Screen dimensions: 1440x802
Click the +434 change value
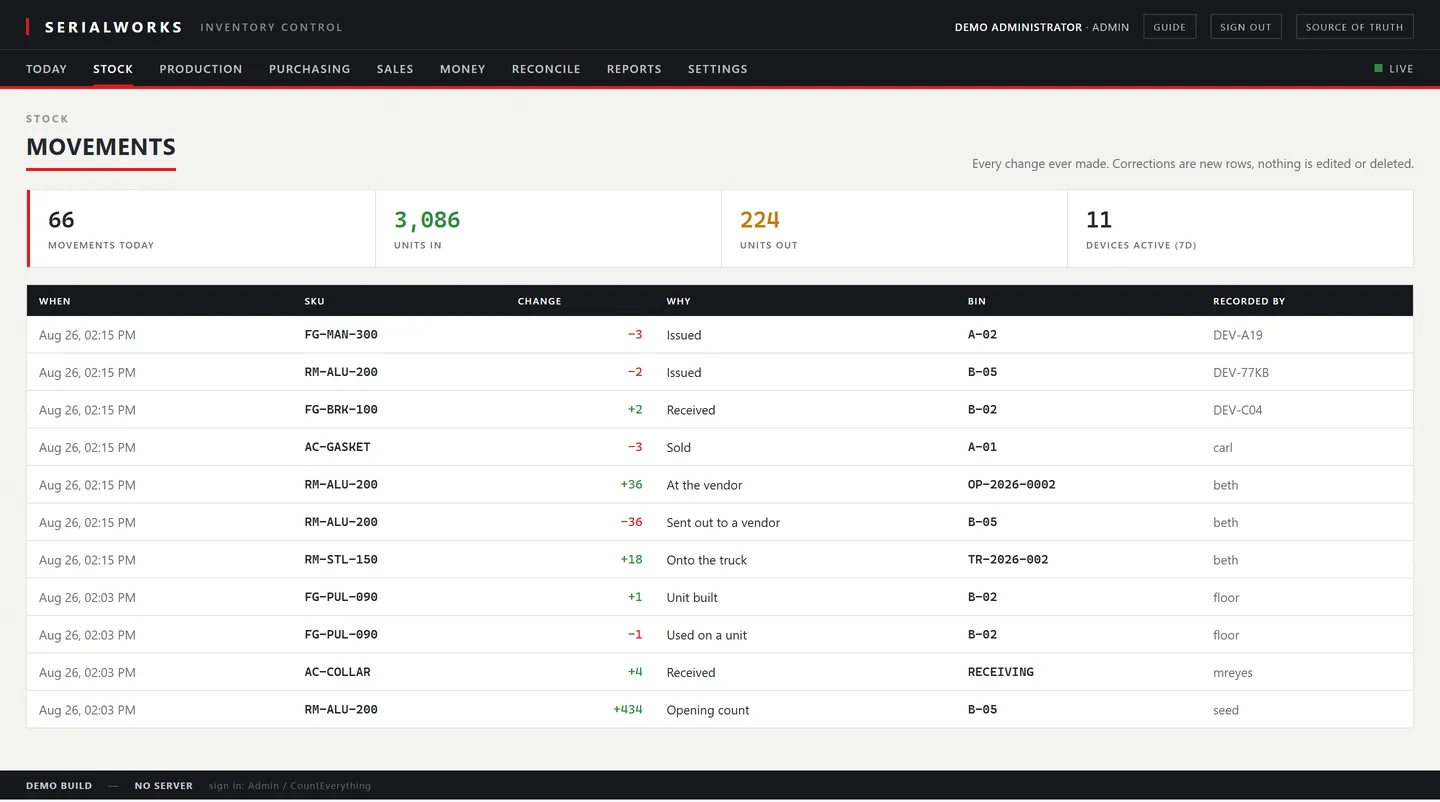(x=628, y=710)
